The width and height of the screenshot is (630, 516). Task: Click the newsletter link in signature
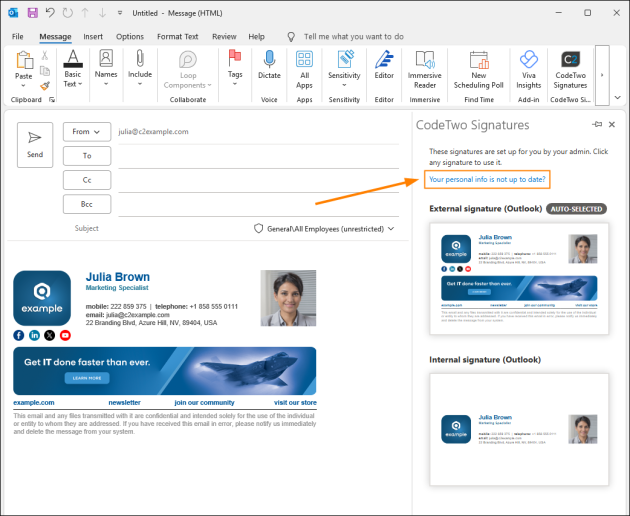pyautogui.click(x=125, y=403)
